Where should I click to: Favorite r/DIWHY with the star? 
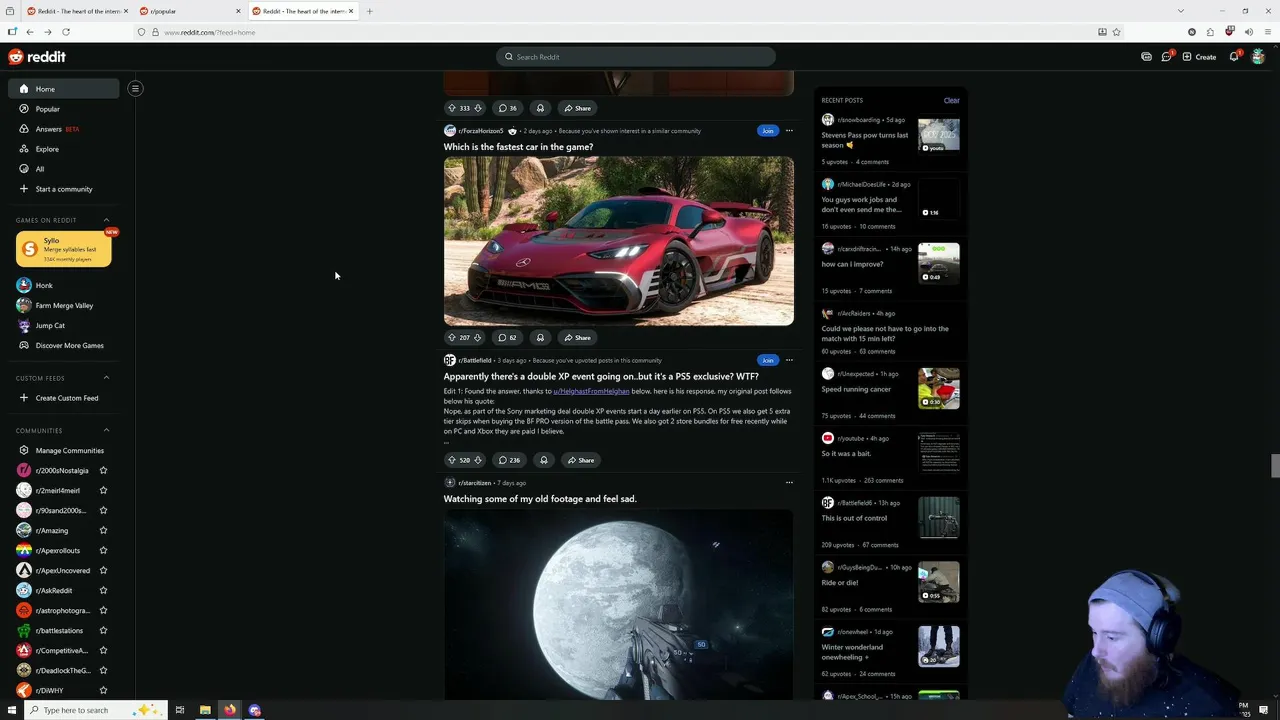pyautogui.click(x=103, y=690)
